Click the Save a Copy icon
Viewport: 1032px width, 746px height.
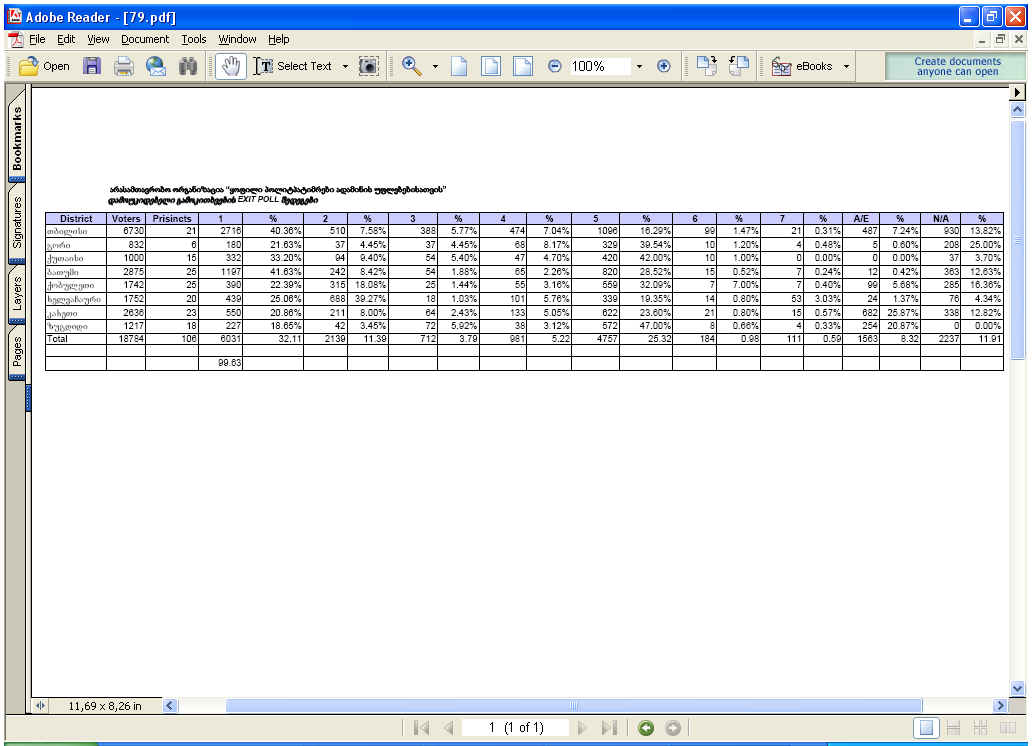click(92, 66)
